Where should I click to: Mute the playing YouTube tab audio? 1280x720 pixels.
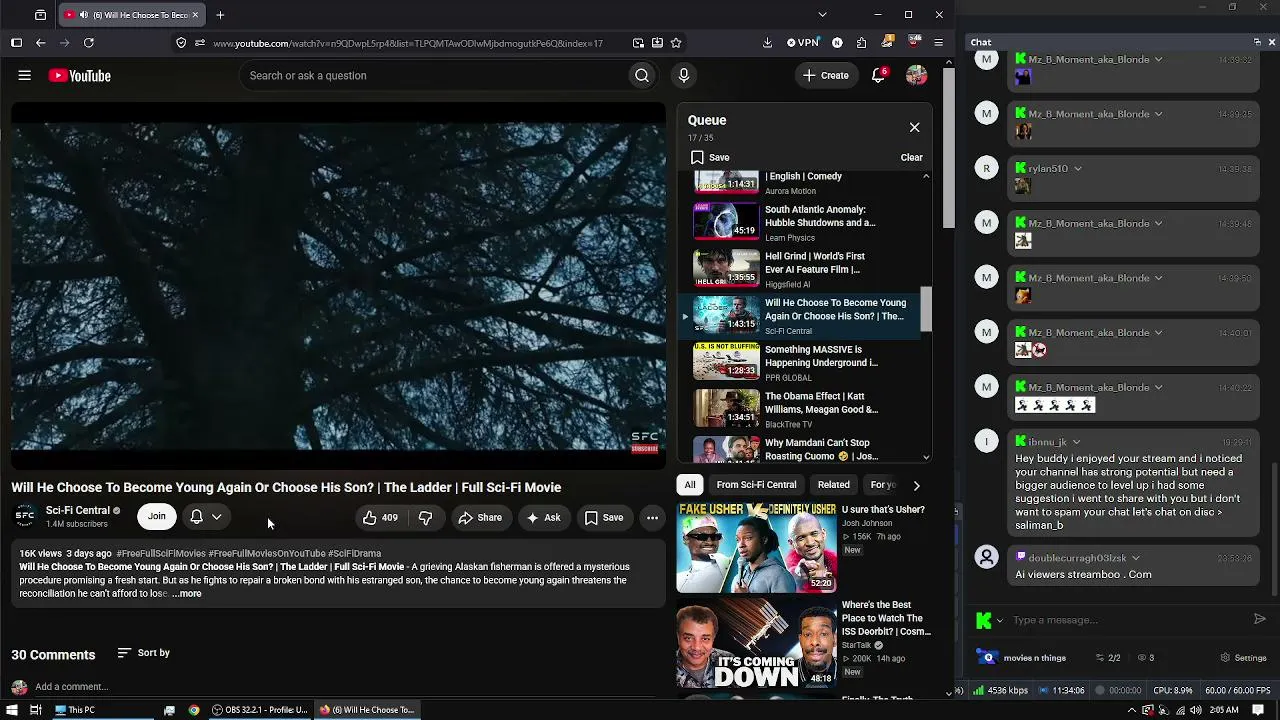coord(84,15)
